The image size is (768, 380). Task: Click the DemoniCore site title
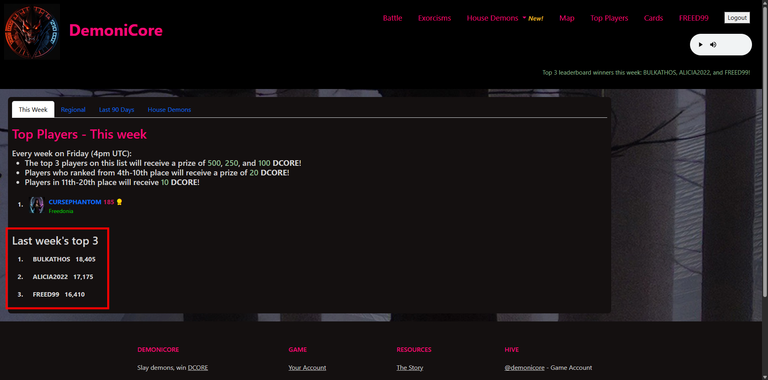[116, 30]
